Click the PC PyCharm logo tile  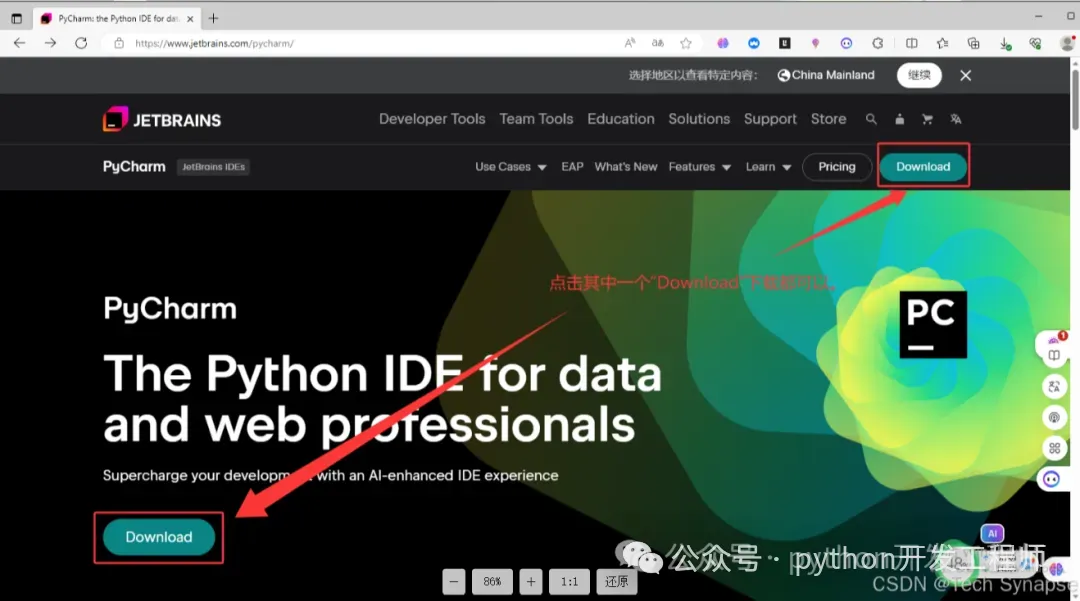[x=933, y=324]
